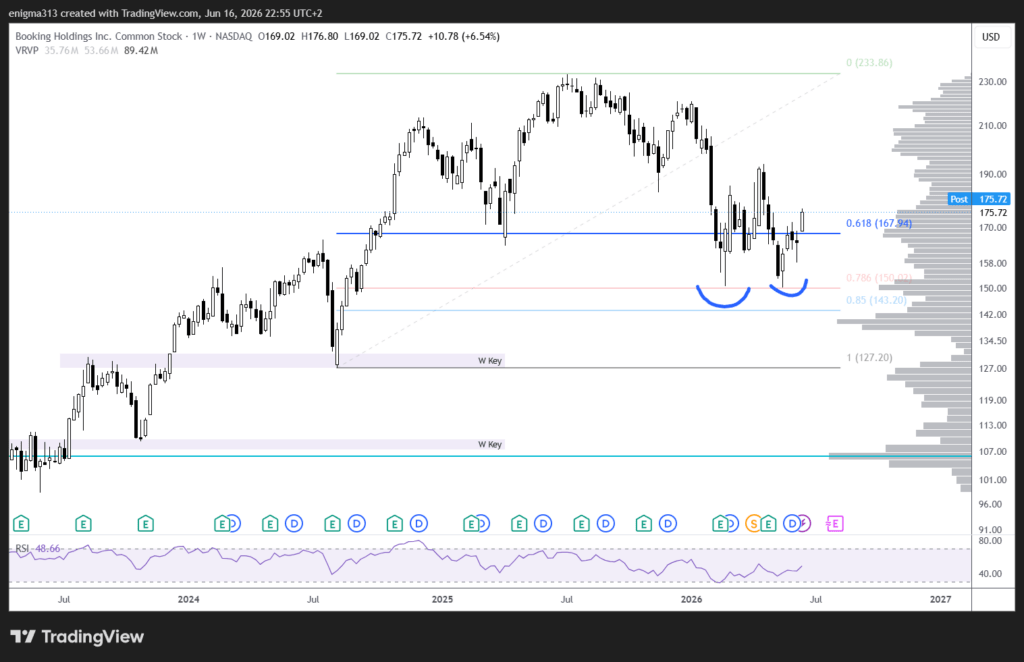This screenshot has height=662, width=1024.
Task: Click the change value +10.78 (+6.54%)
Action: 464,37
